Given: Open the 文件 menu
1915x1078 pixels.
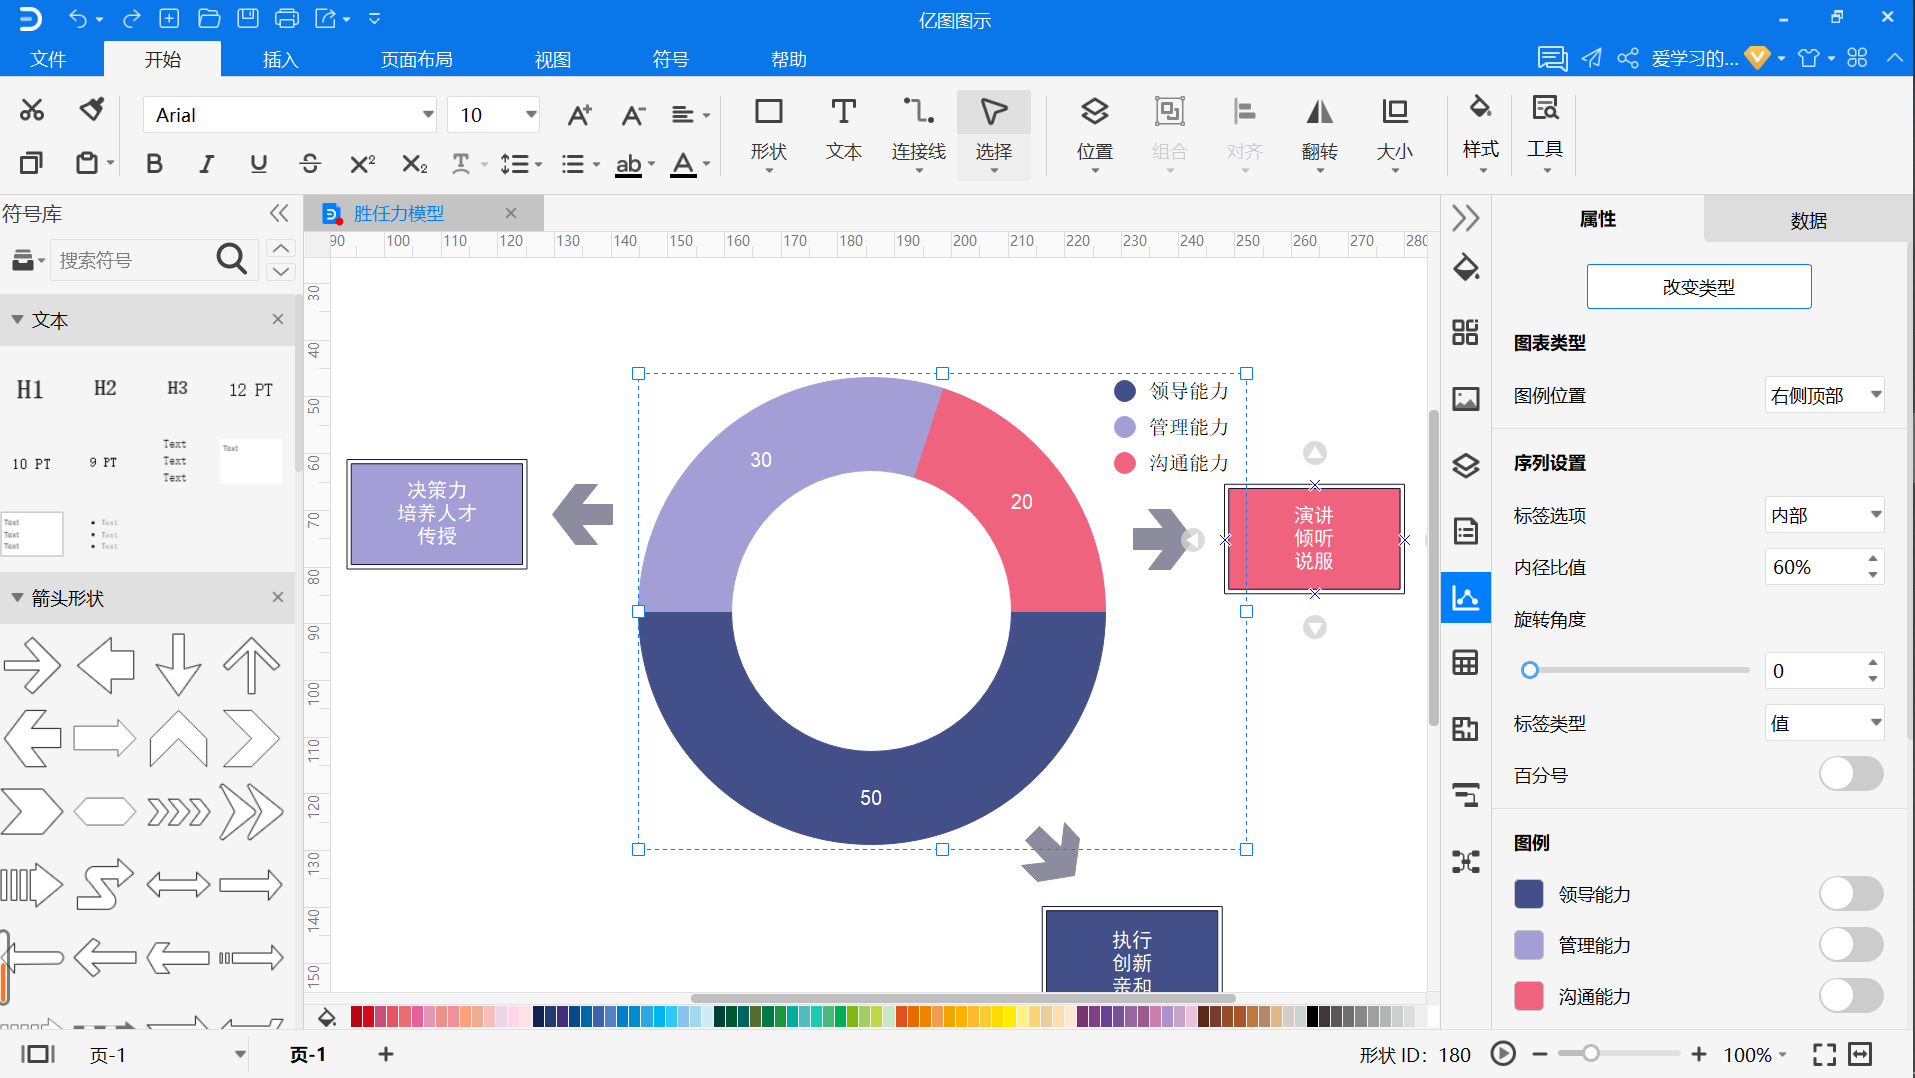Looking at the screenshot, I should pyautogui.click(x=48, y=59).
